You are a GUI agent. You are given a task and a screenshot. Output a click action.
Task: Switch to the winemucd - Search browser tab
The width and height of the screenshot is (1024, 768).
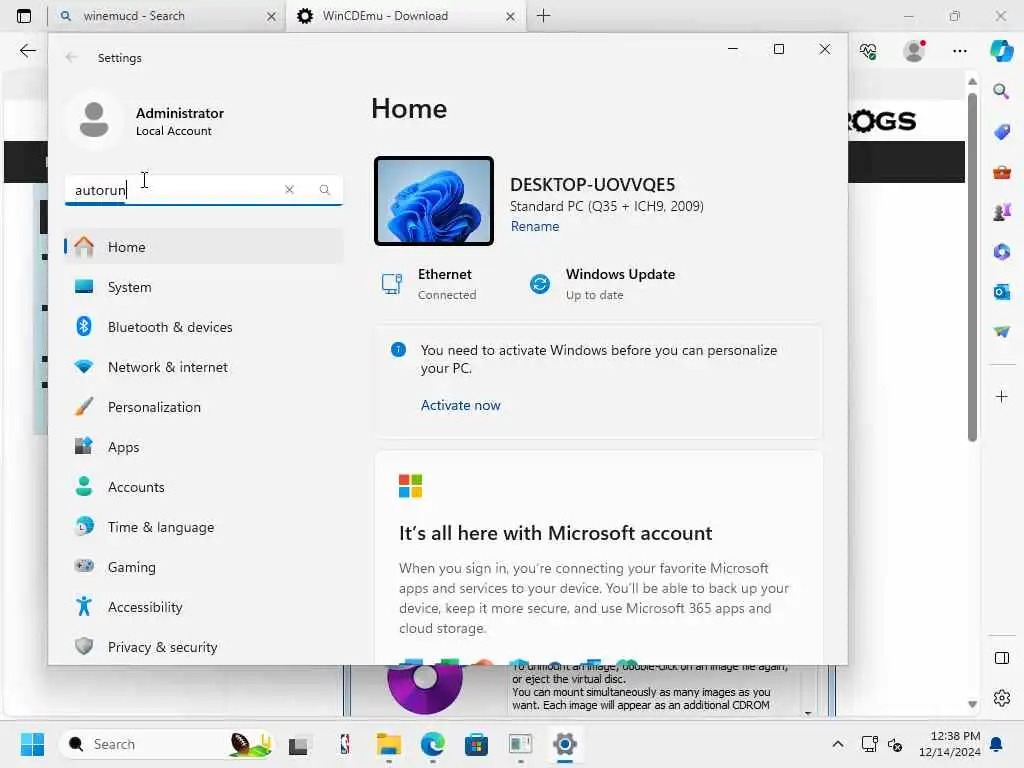166,16
